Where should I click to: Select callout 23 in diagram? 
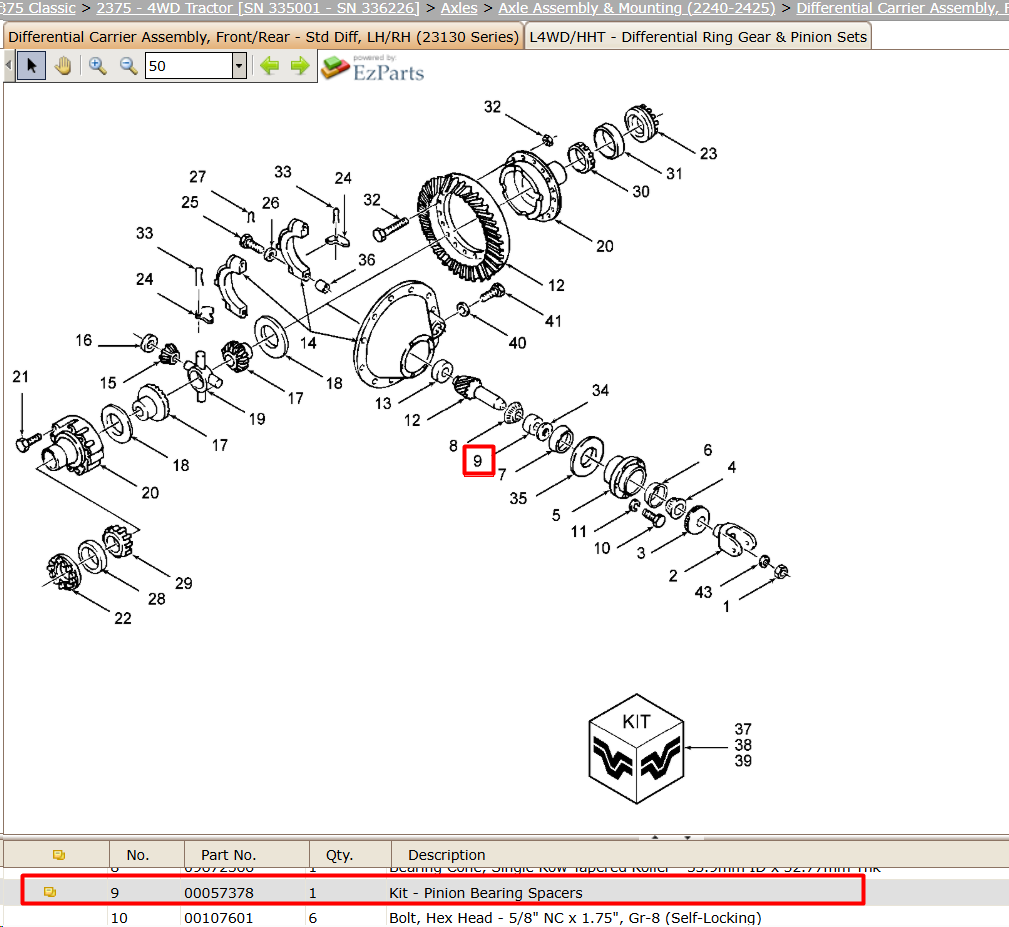pyautogui.click(x=708, y=154)
